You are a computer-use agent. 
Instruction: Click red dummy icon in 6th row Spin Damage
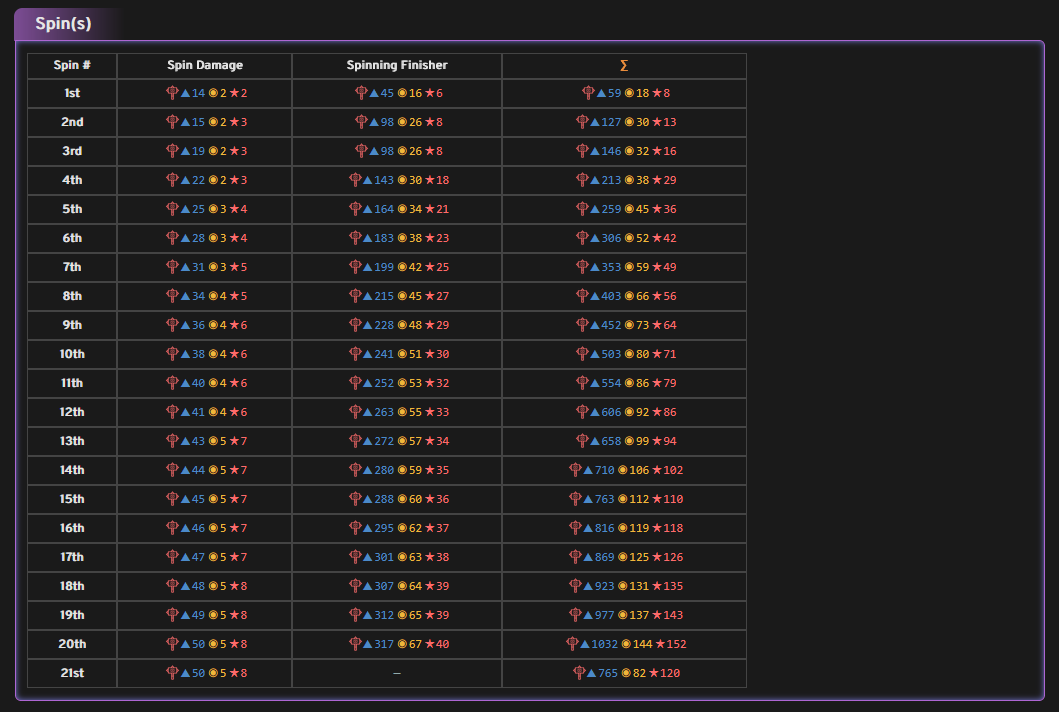(x=172, y=238)
